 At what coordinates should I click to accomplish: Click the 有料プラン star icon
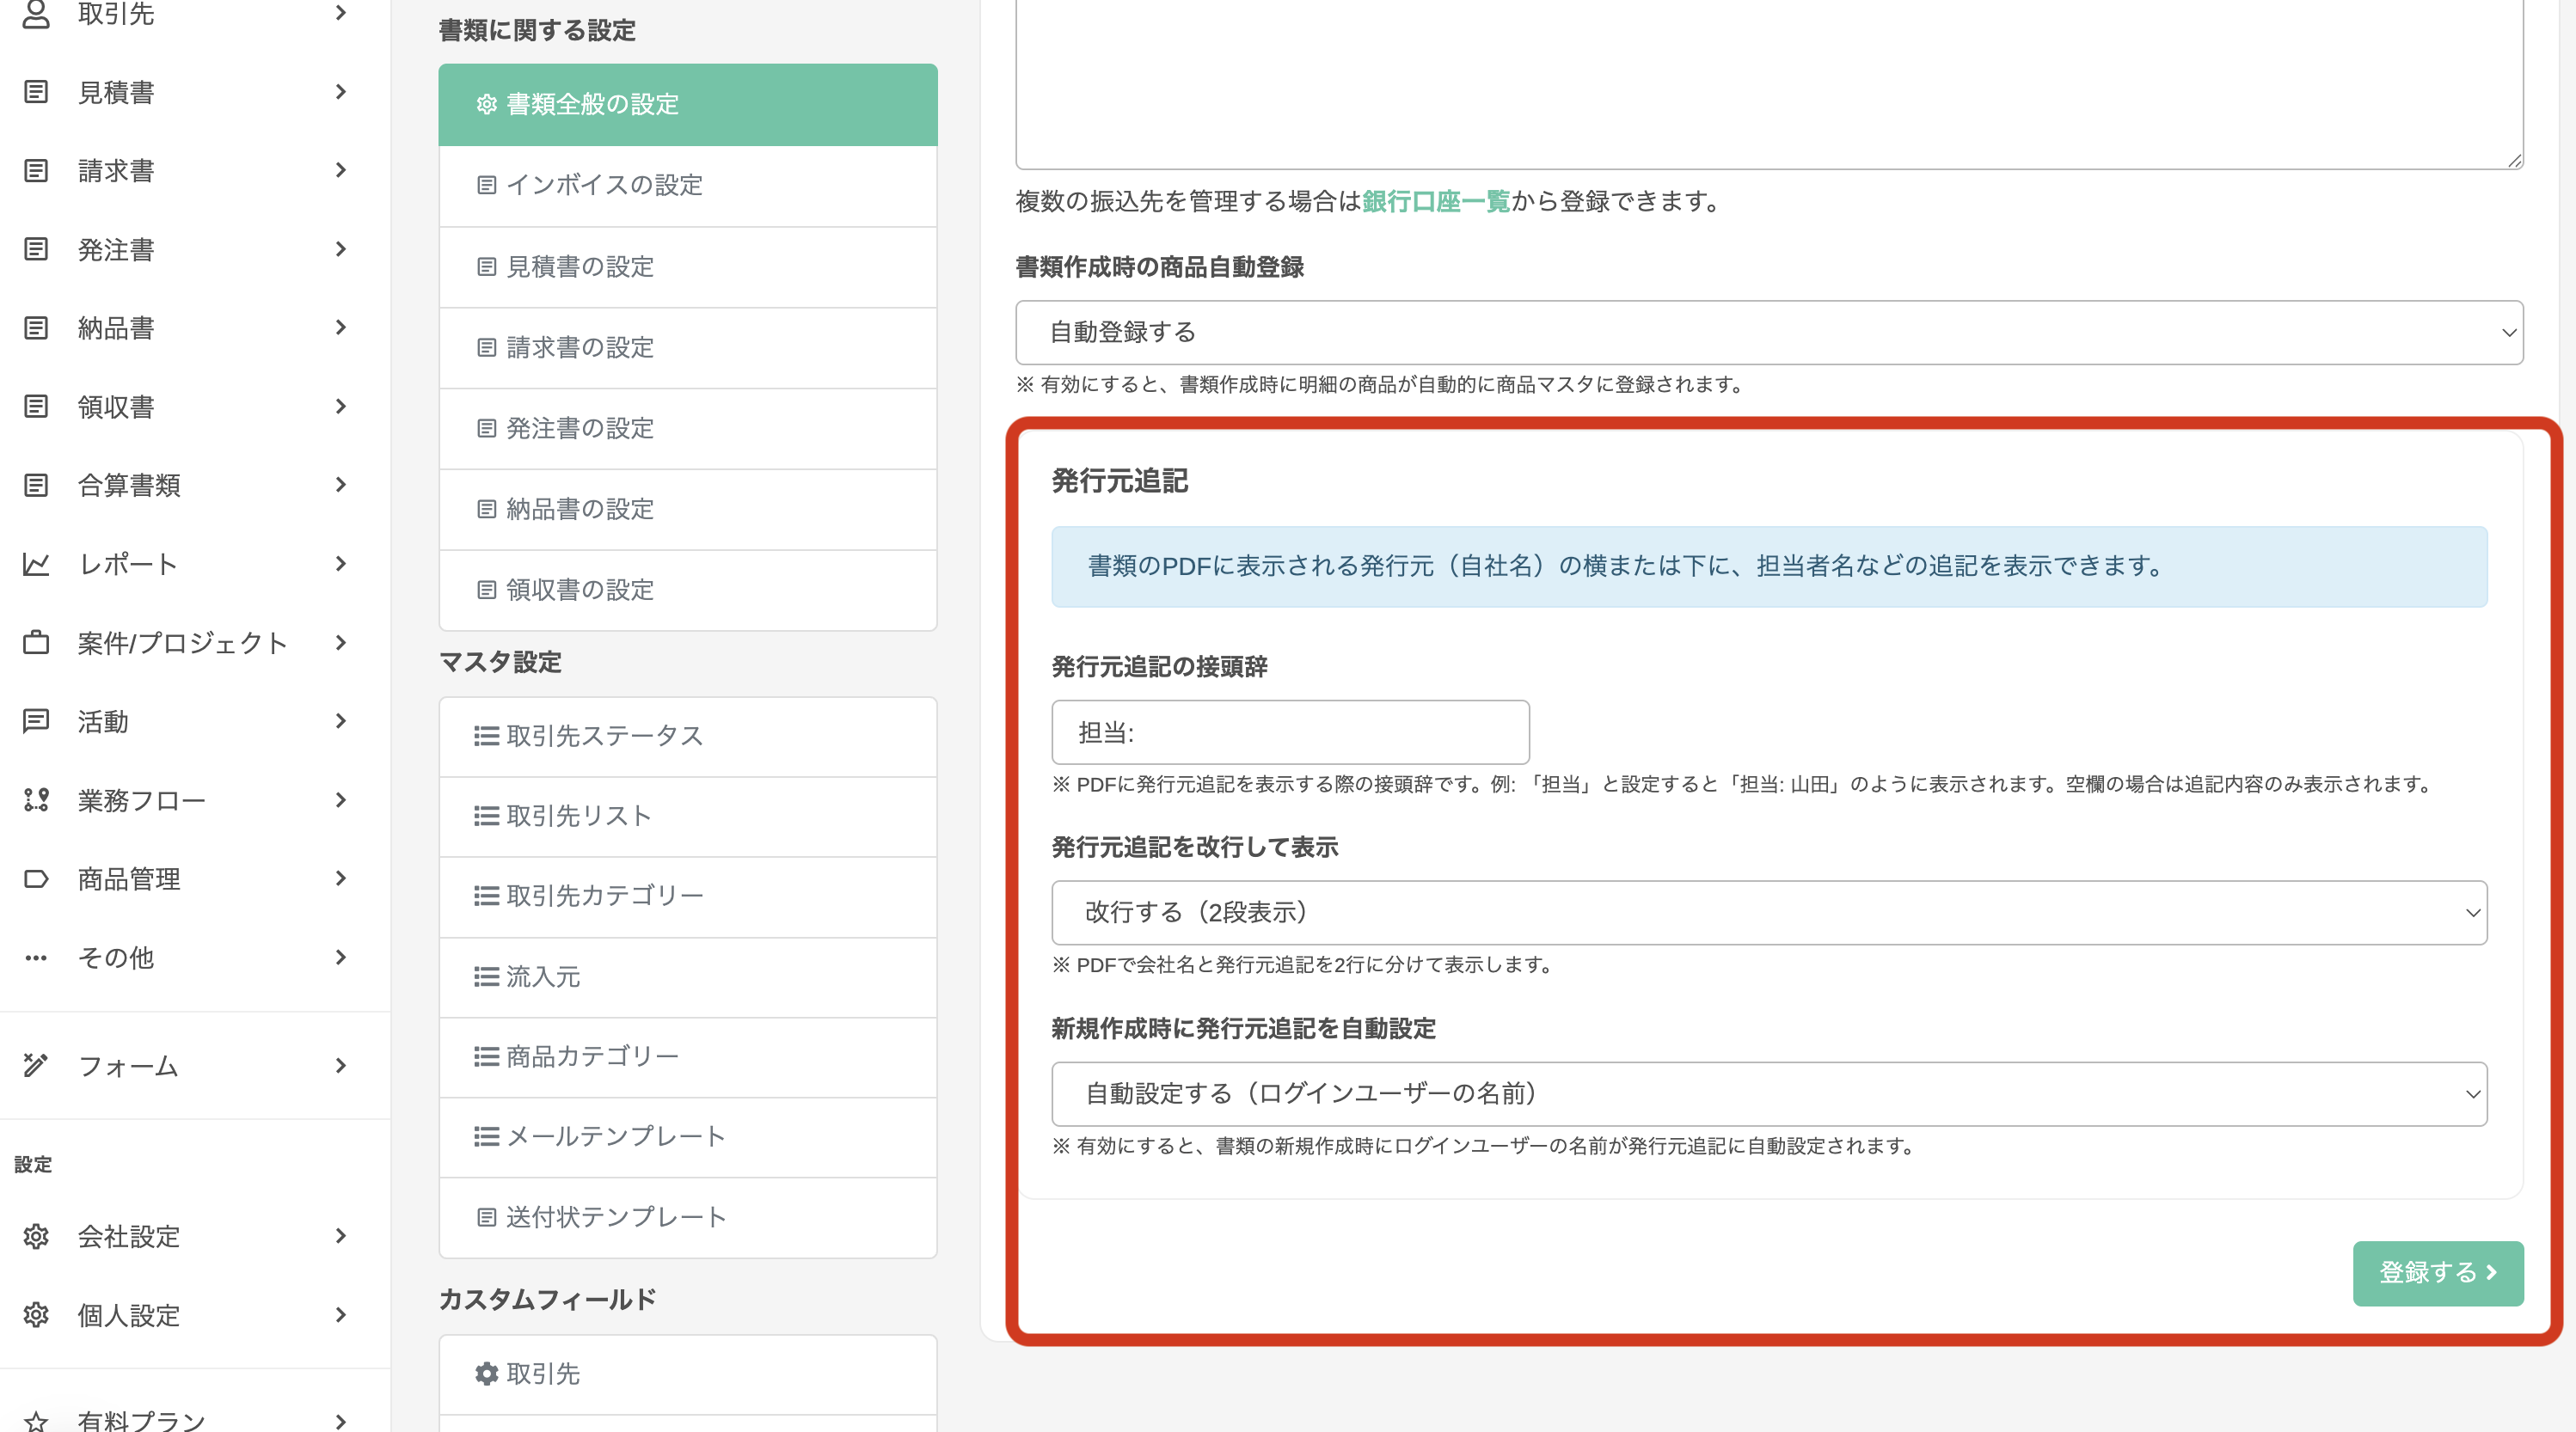tap(36, 1421)
